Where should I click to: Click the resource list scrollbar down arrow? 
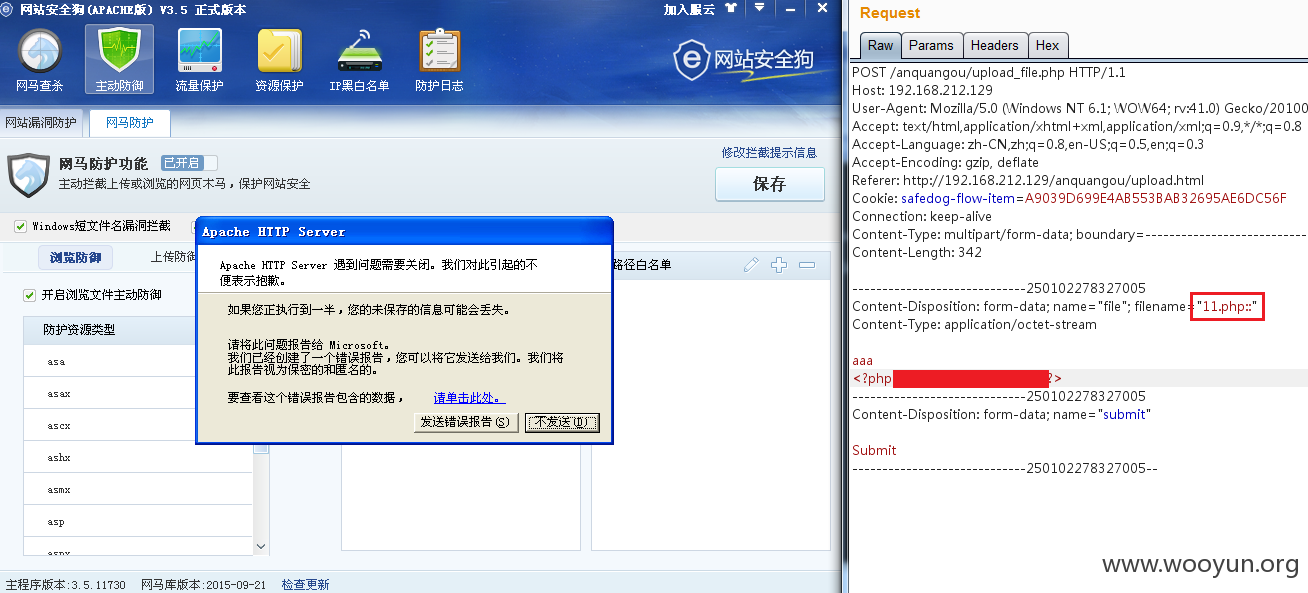(x=261, y=546)
